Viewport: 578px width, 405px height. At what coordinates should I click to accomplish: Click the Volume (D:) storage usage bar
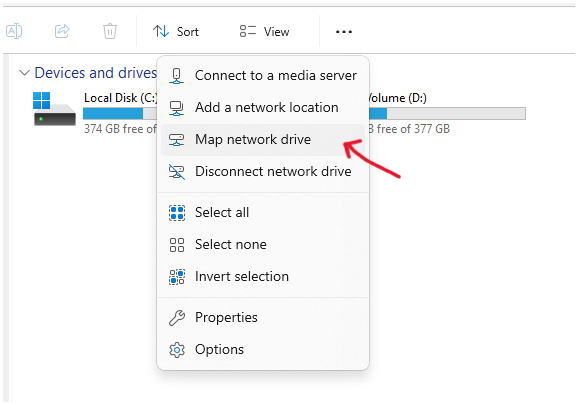point(447,114)
